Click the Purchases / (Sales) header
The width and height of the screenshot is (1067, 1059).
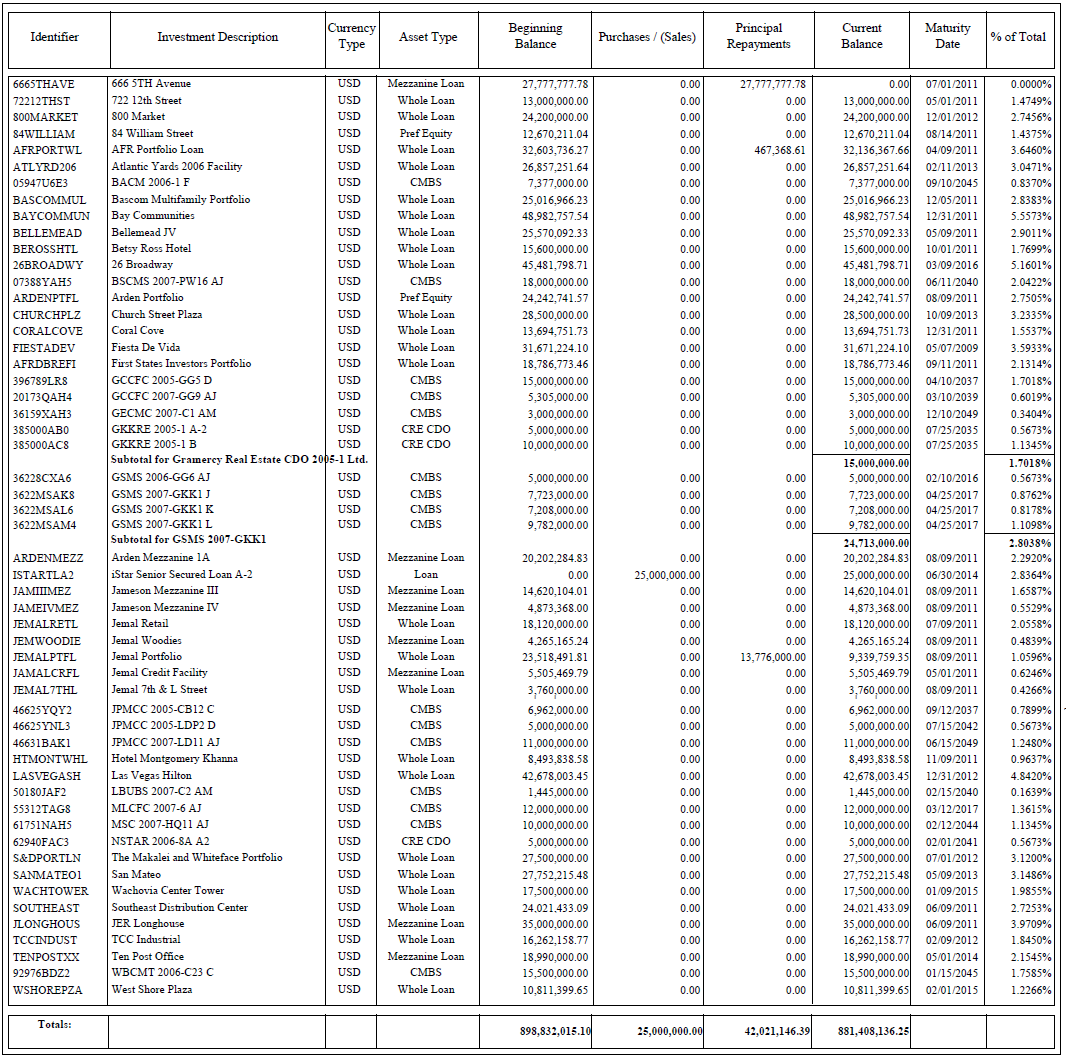point(646,37)
